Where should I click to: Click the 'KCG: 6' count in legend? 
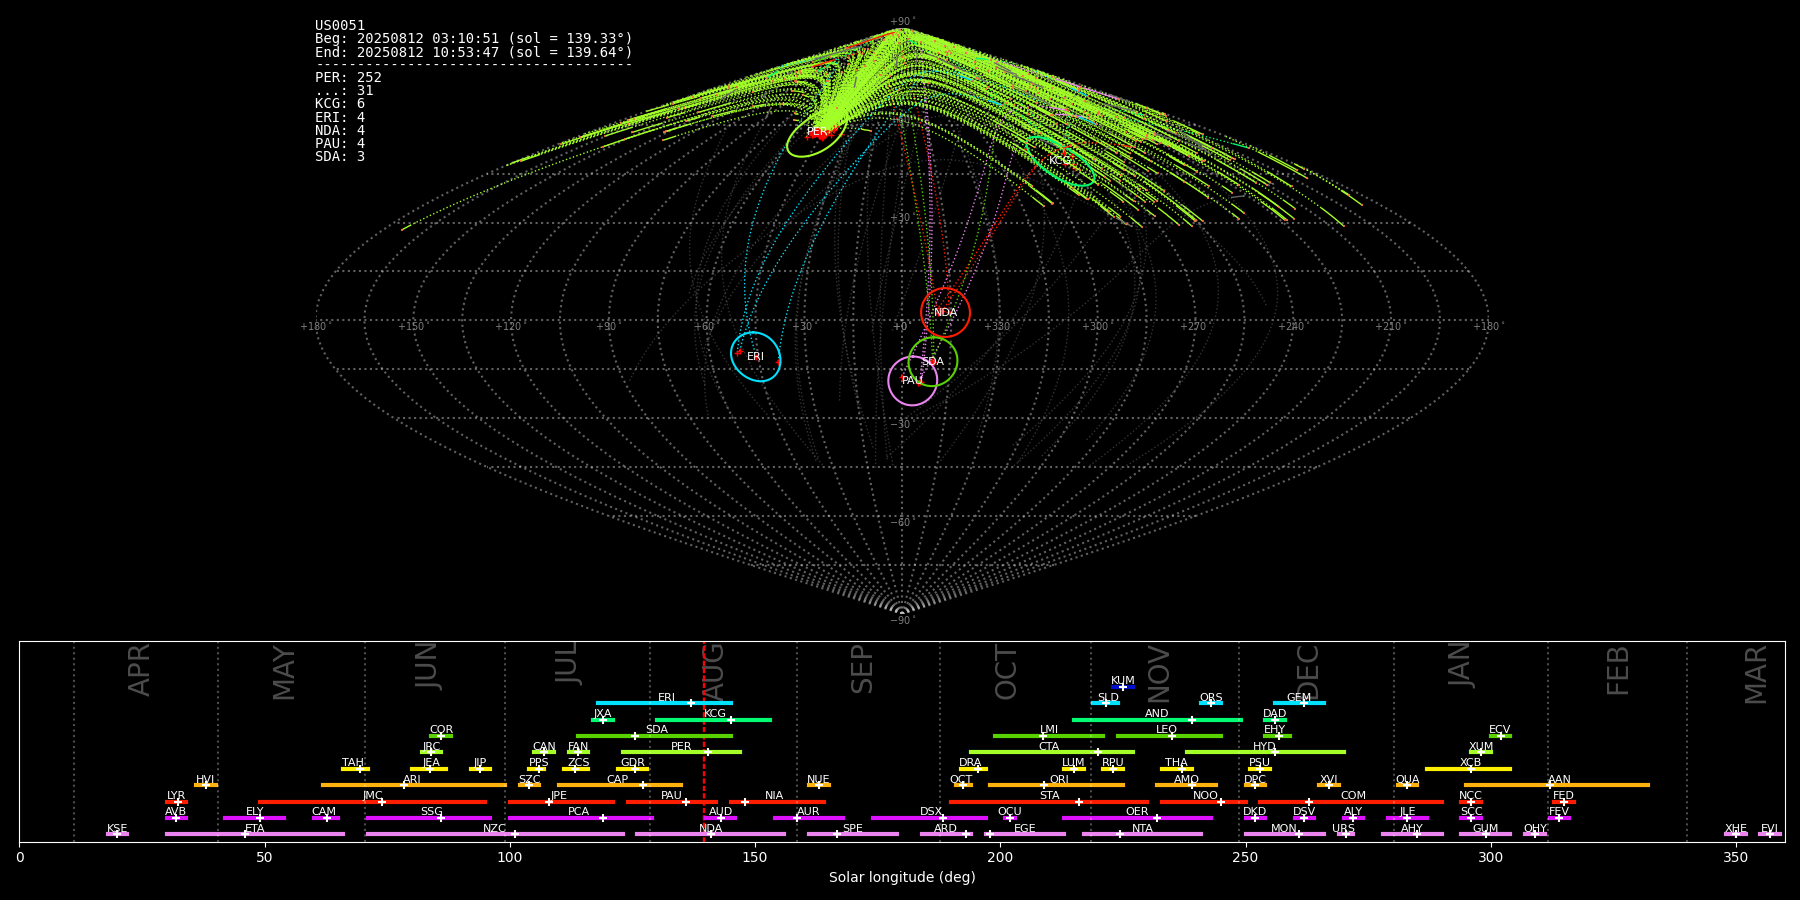(x=340, y=103)
